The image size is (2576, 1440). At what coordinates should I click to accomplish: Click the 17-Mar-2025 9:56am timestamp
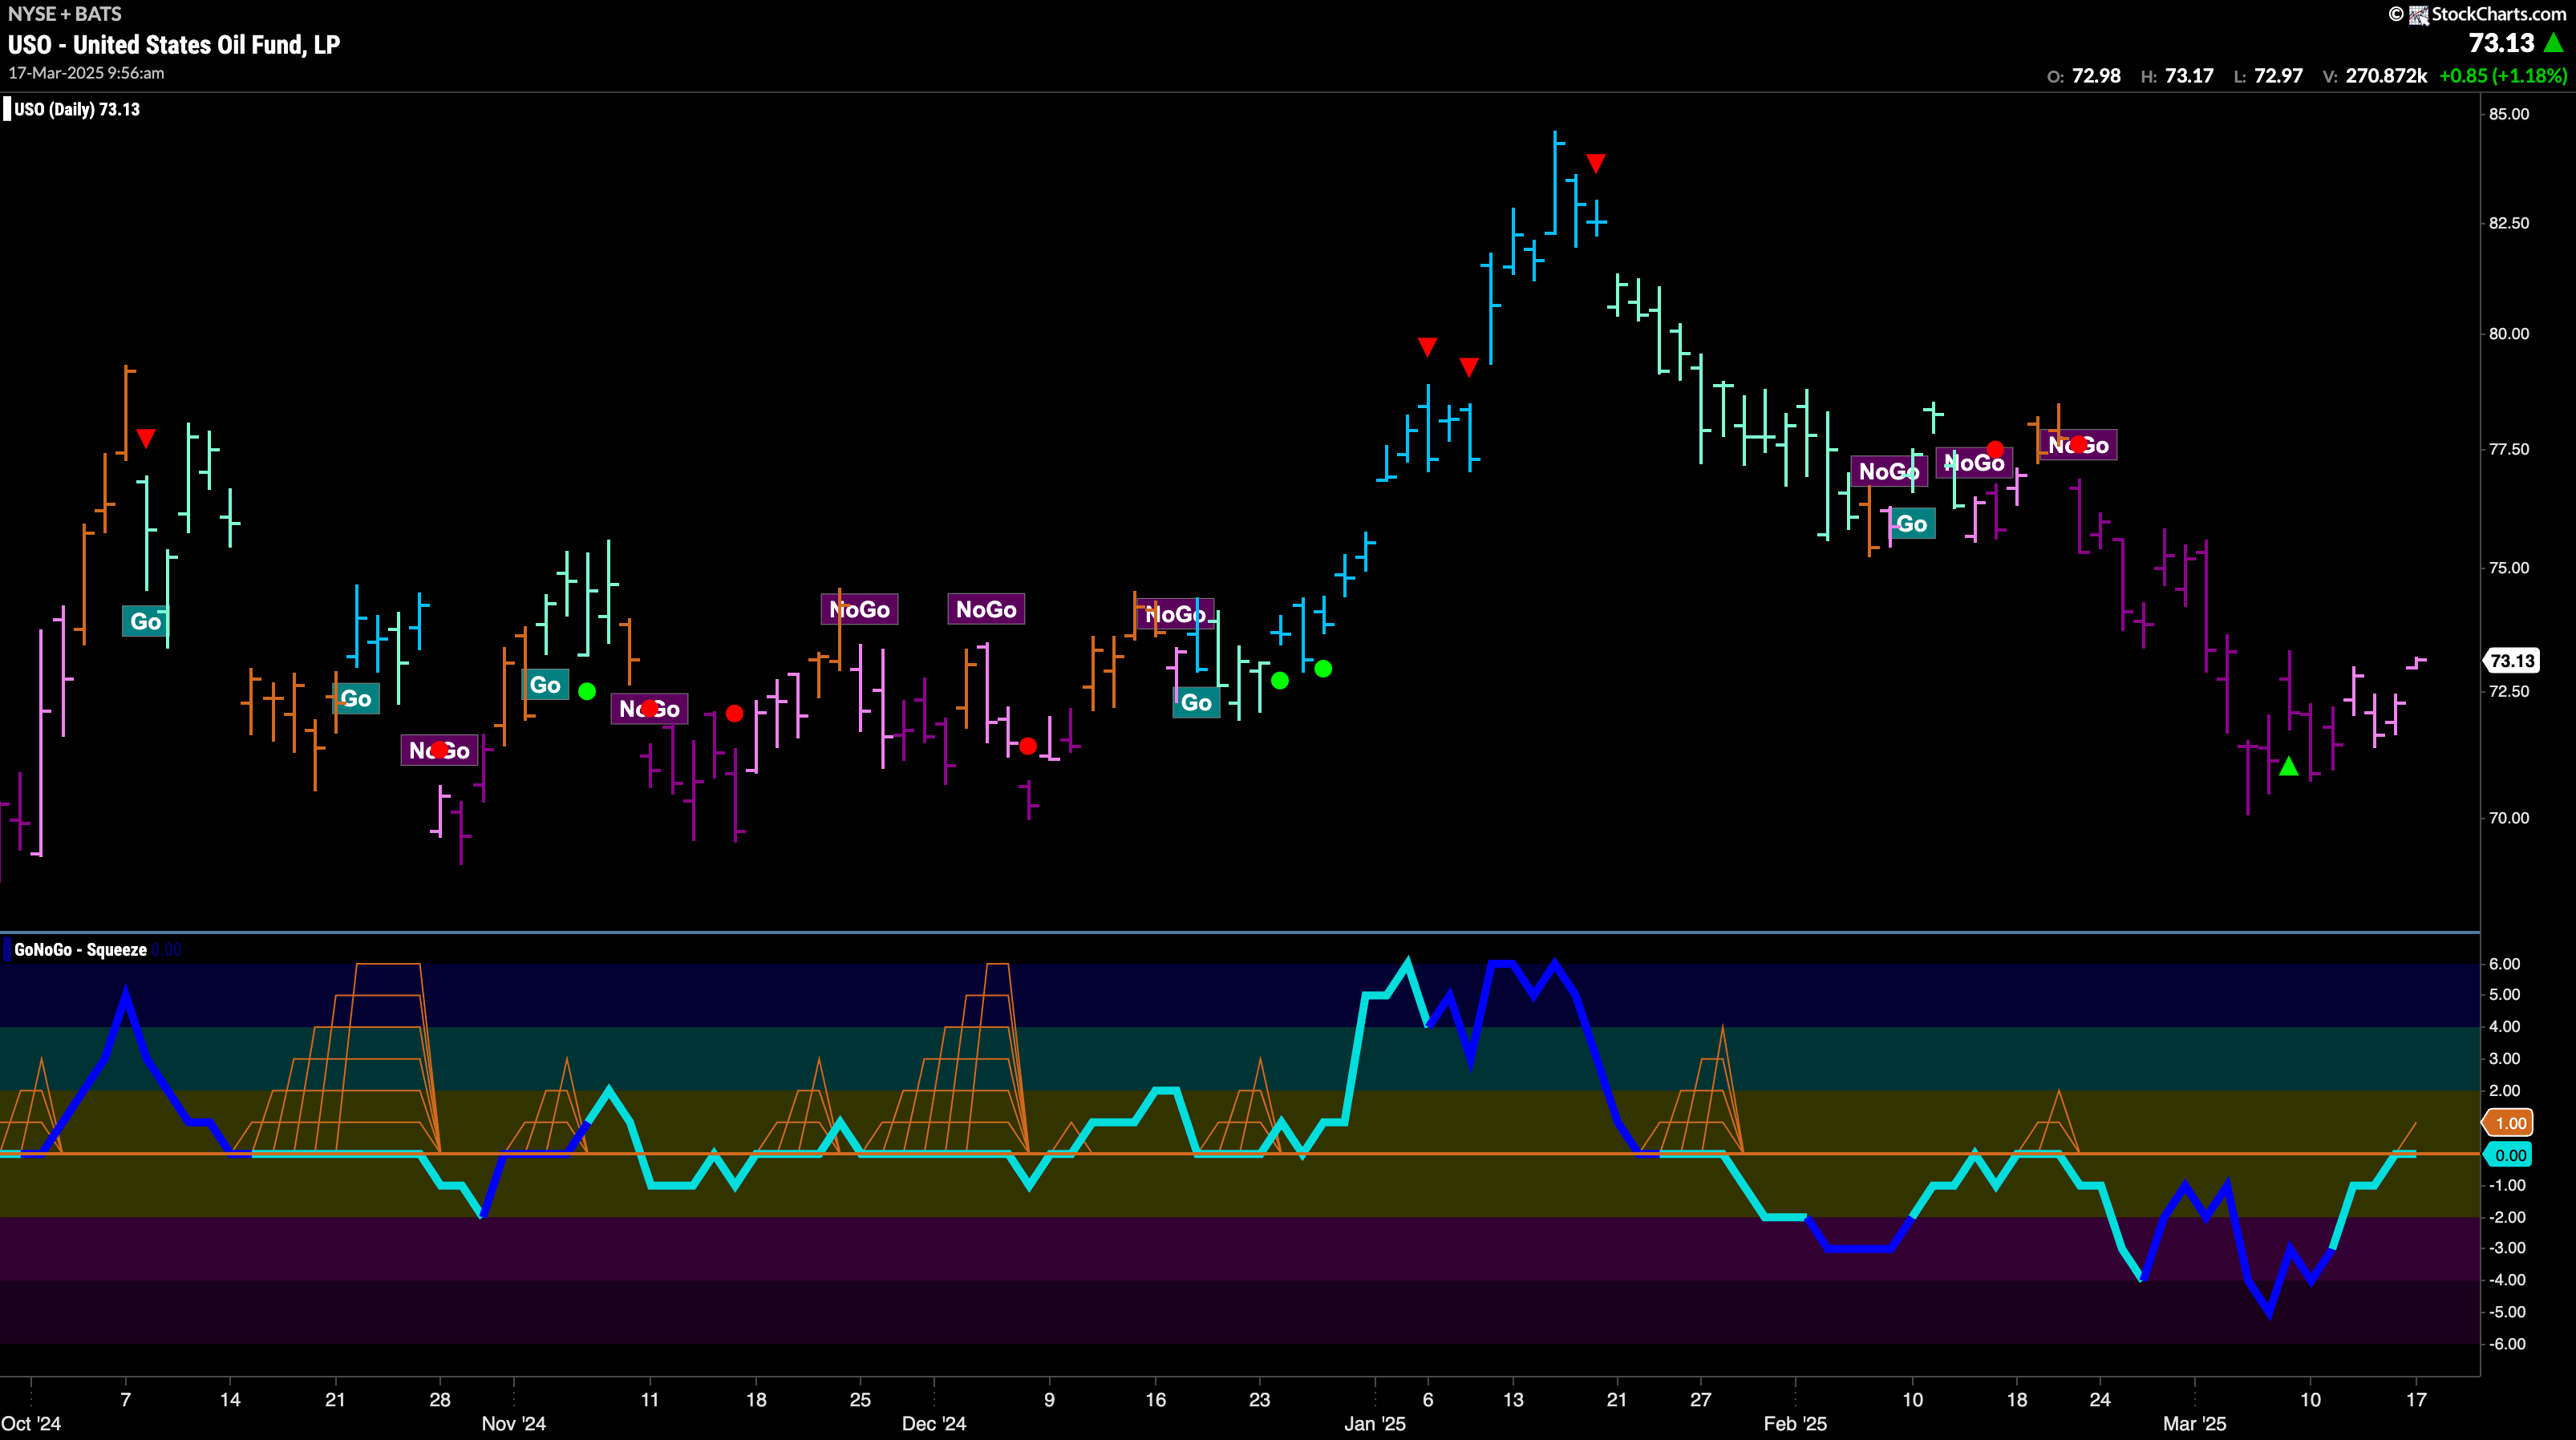coord(86,73)
